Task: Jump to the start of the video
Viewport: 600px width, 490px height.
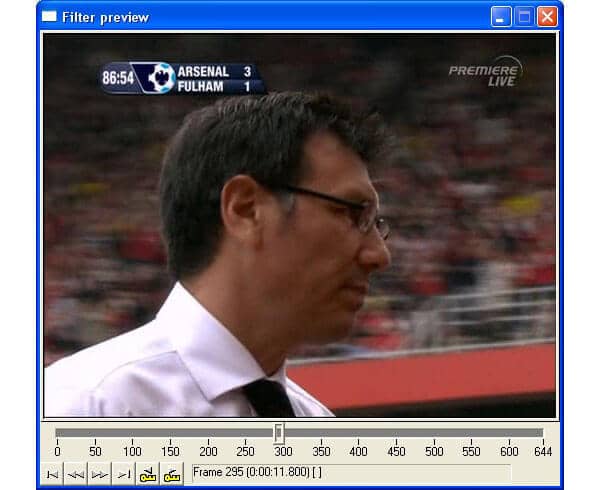Action: click(51, 473)
